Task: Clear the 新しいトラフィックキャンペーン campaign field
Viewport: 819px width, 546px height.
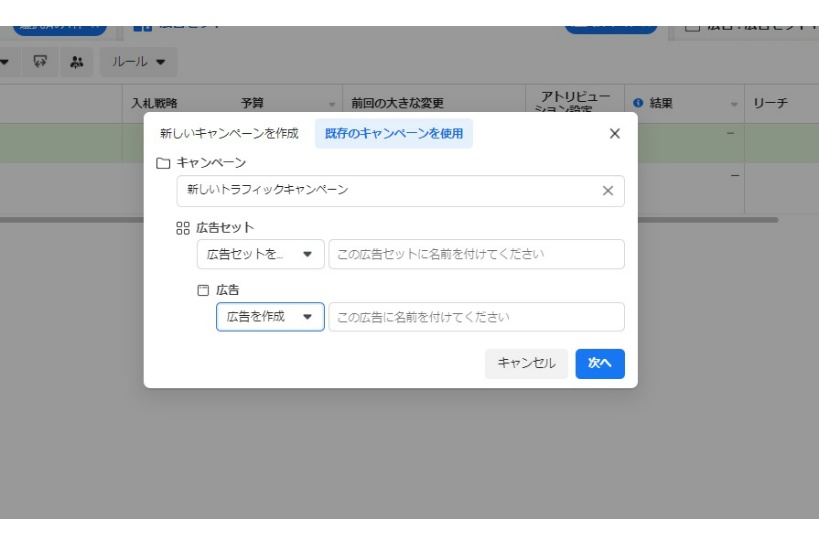Action: [607, 191]
